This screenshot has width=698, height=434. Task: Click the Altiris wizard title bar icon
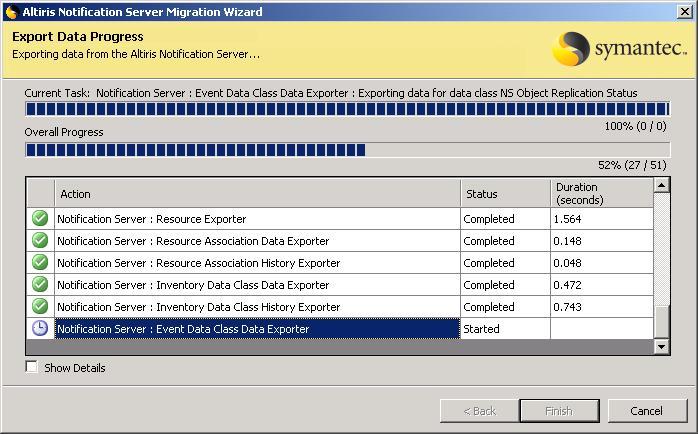point(11,12)
